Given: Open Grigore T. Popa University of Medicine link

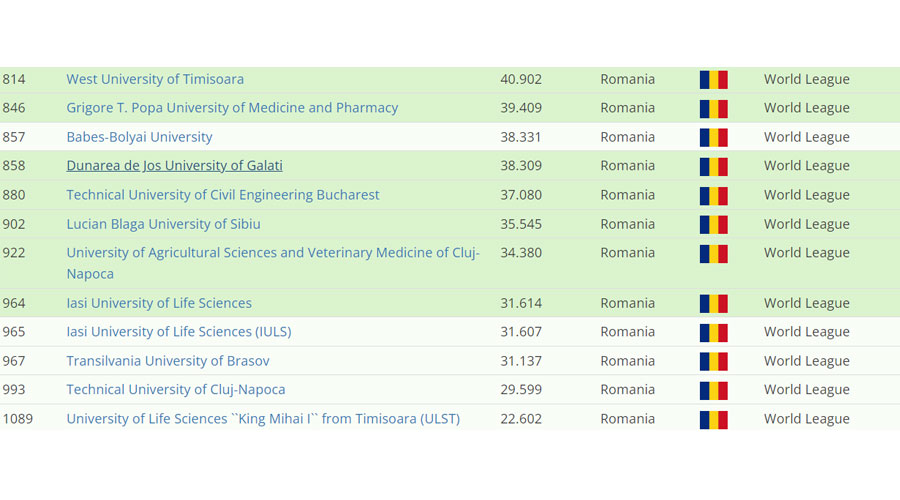Looking at the screenshot, I should [x=232, y=108].
